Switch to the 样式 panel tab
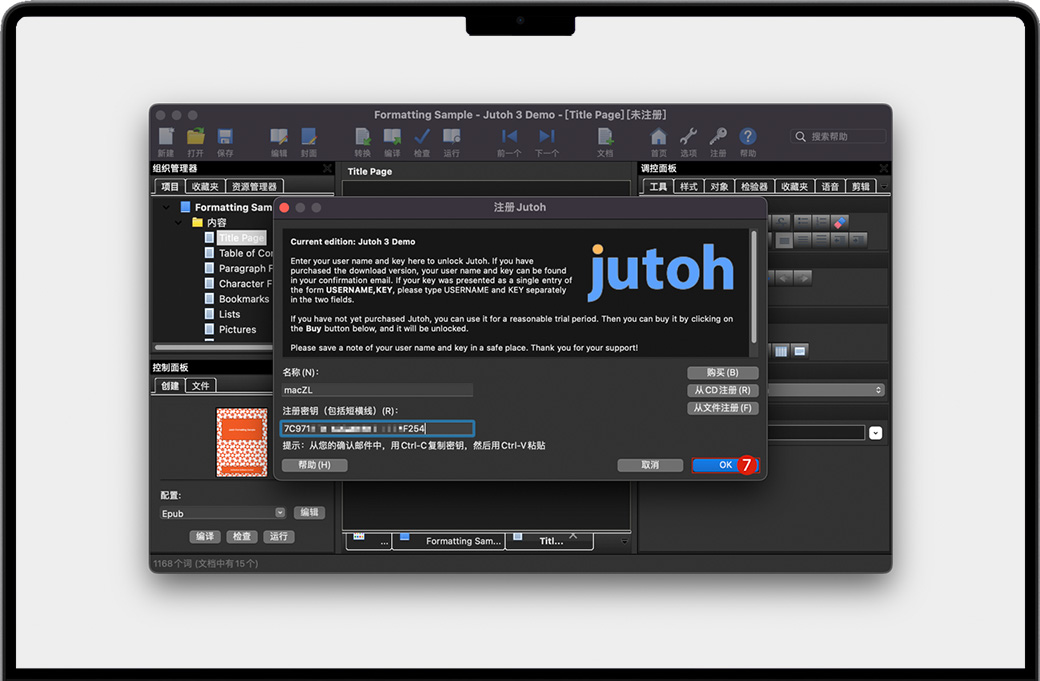1040x681 pixels. point(687,186)
